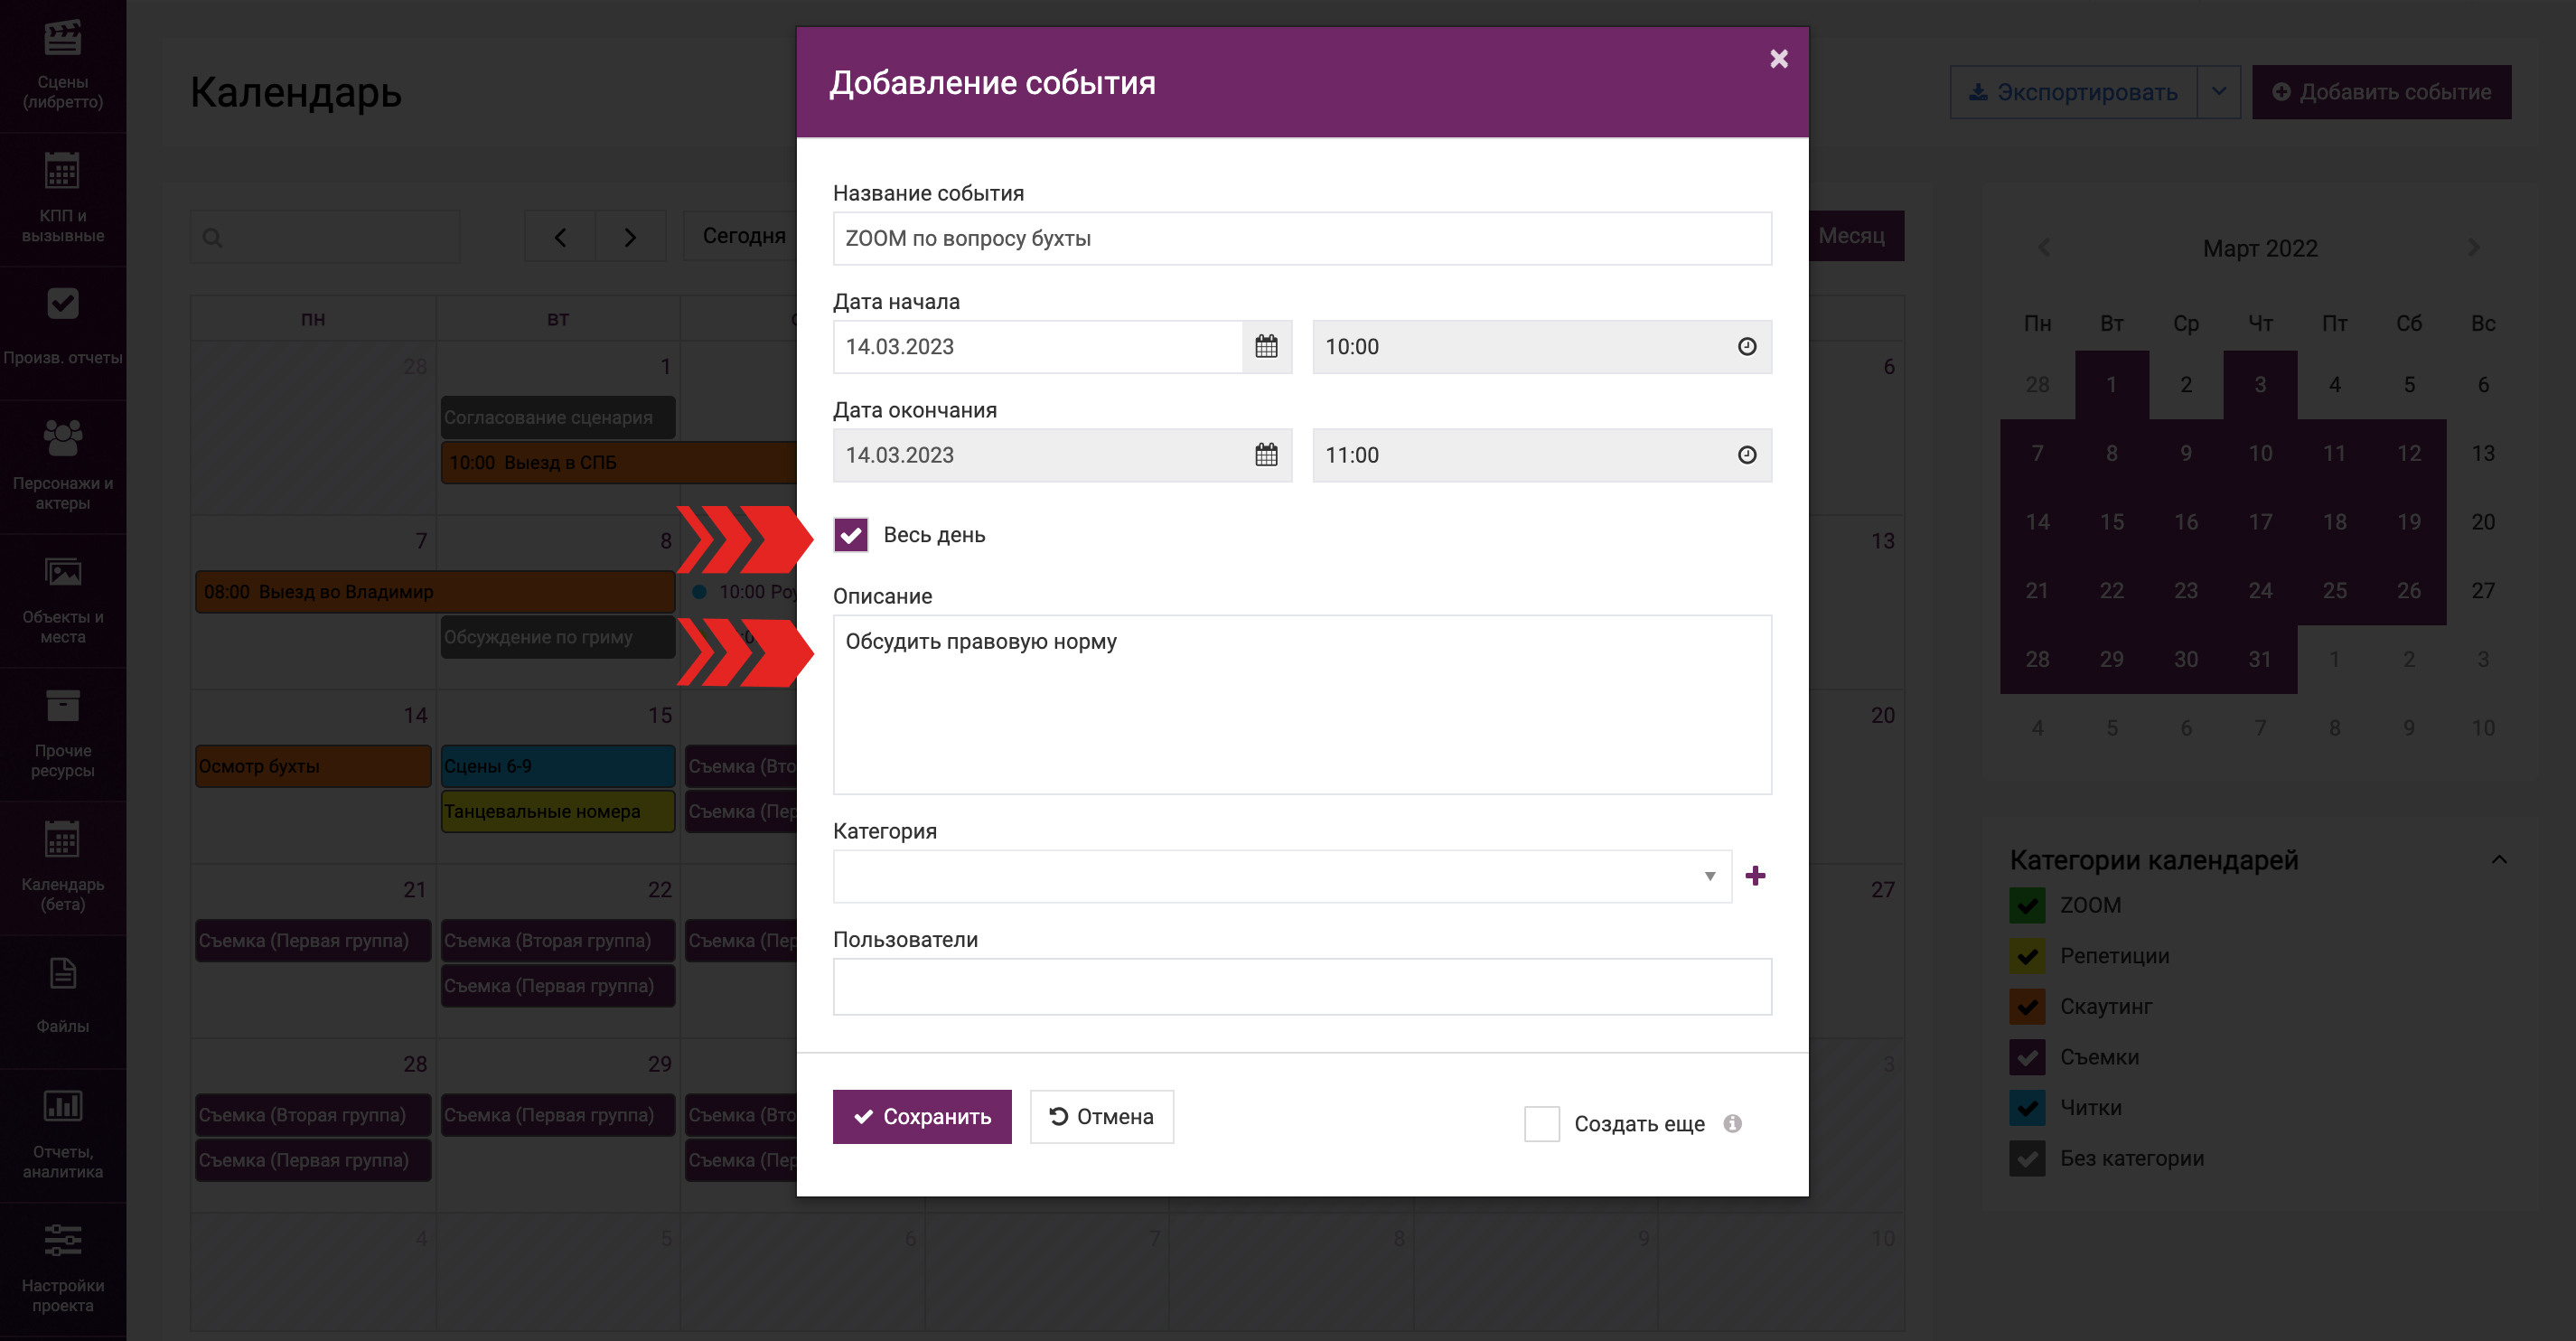The image size is (2576, 1341).
Task: Click Сохранить button
Action: coord(922,1116)
